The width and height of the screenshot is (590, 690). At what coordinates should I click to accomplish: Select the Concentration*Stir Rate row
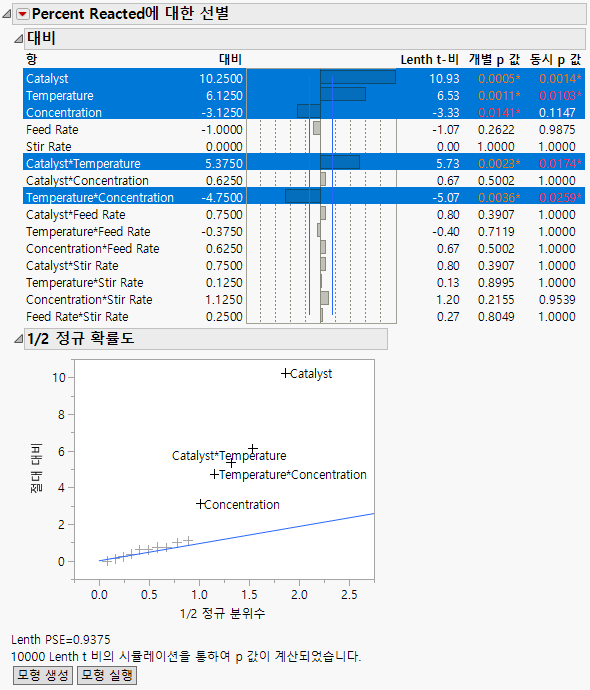[304, 300]
